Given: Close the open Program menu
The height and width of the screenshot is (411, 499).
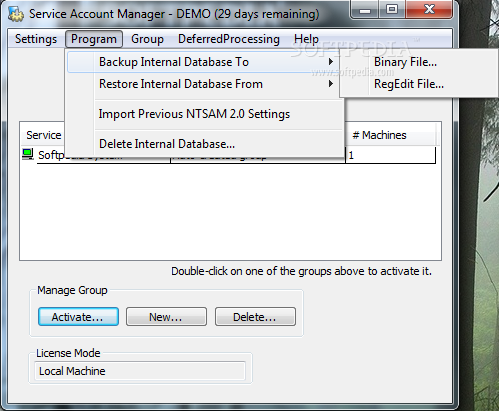Looking at the screenshot, I should tap(94, 39).
